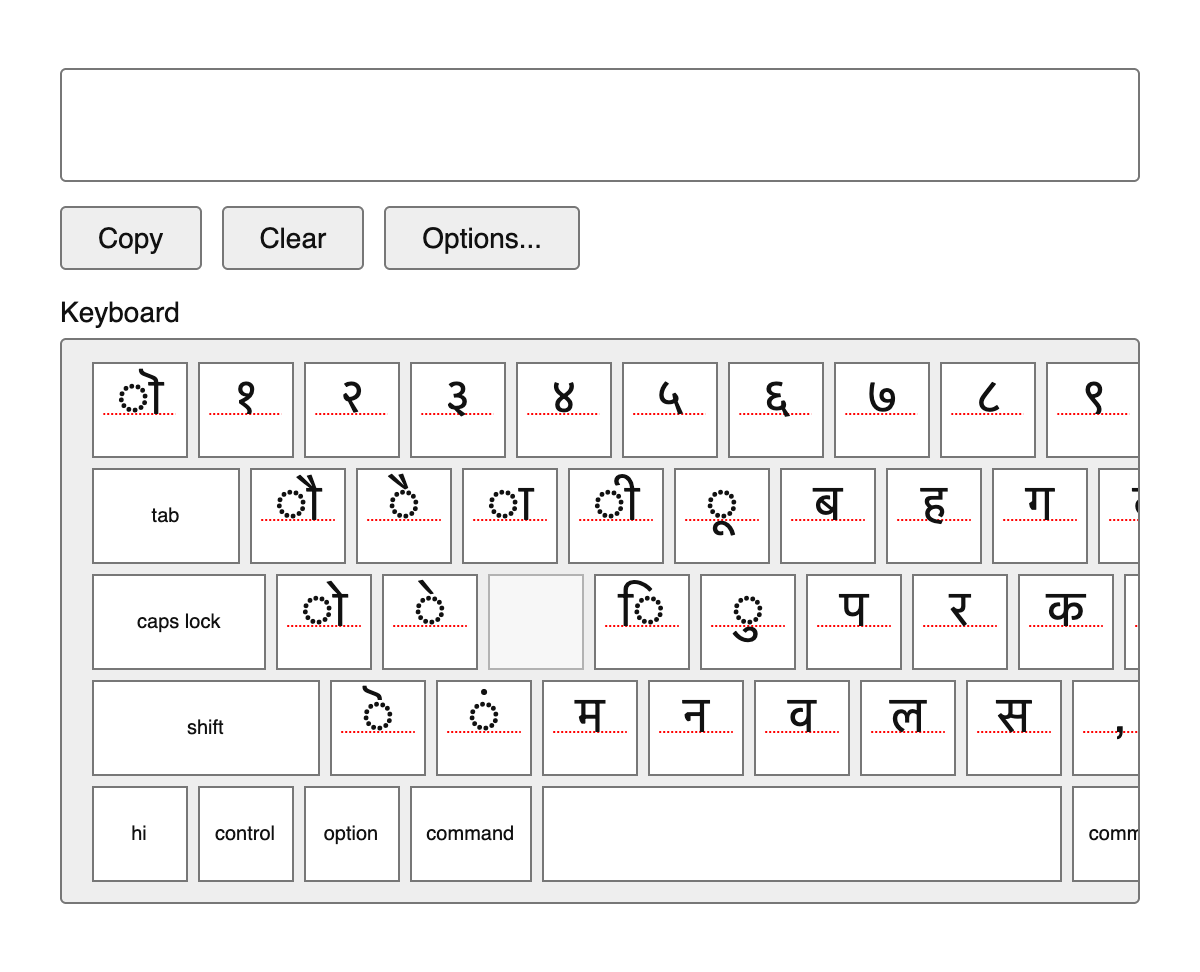This screenshot has height=972, width=1200.
Task: Click the ग letter key
Action: click(x=1040, y=516)
